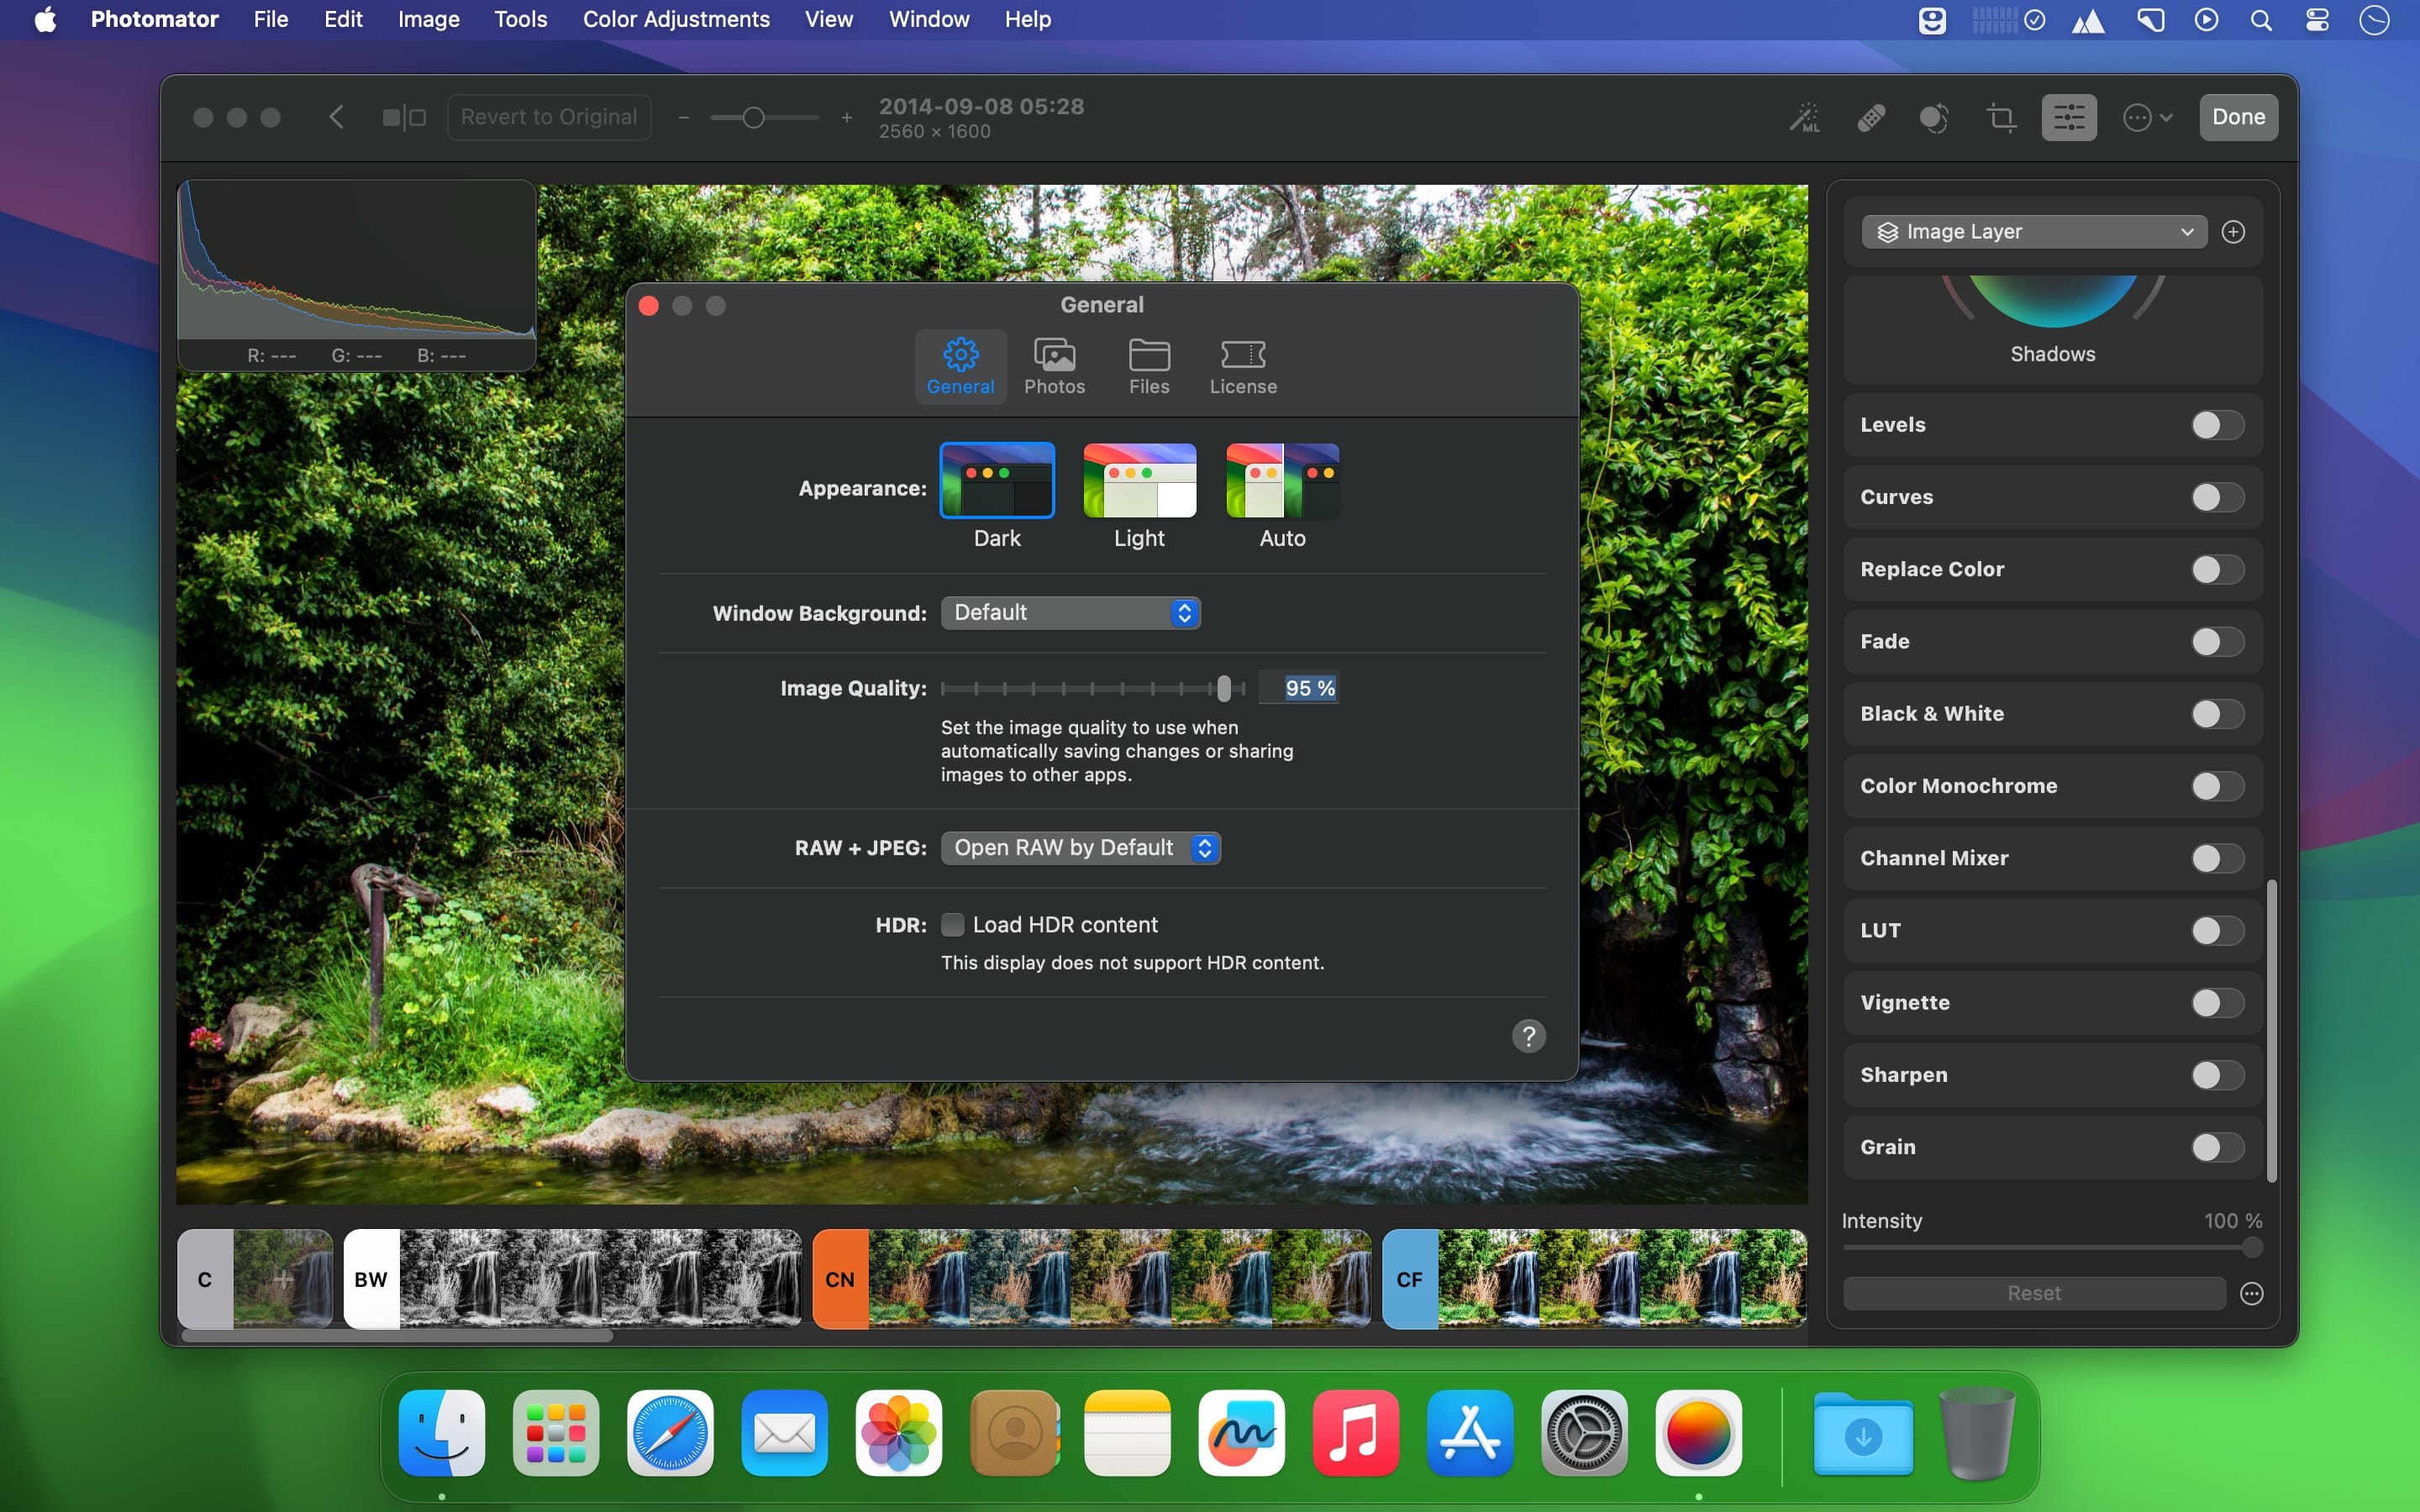
Task: Click the add layer plus icon
Action: point(2233,232)
